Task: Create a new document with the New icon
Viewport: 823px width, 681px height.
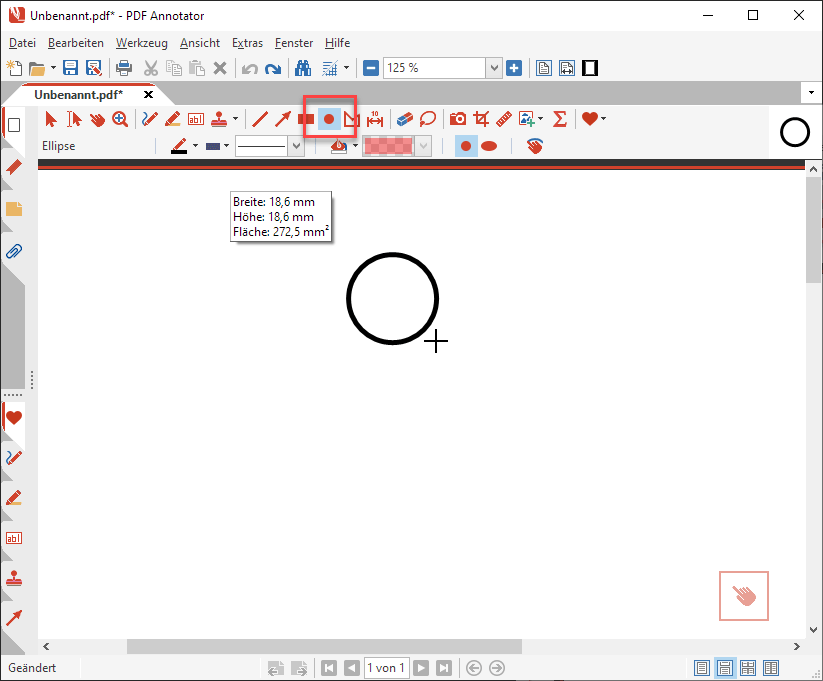Action: point(14,68)
